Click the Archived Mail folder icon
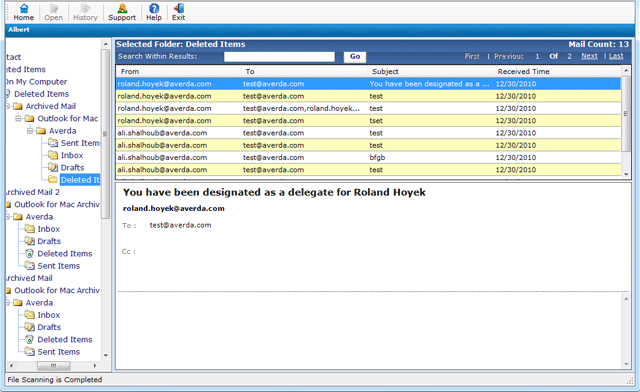Screen dimensions: 640x392 point(18,106)
